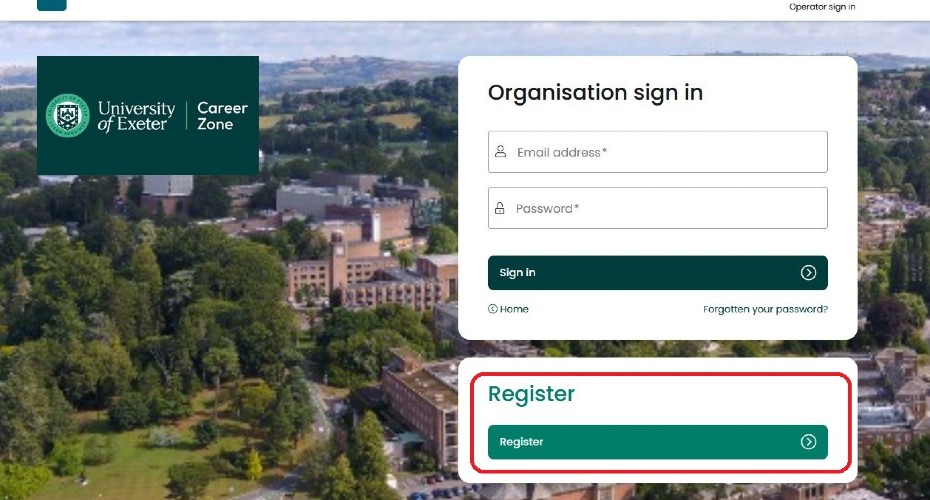This screenshot has height=500, width=930.
Task: Click the University of Exeter wordmark text
Action: click(x=136, y=116)
